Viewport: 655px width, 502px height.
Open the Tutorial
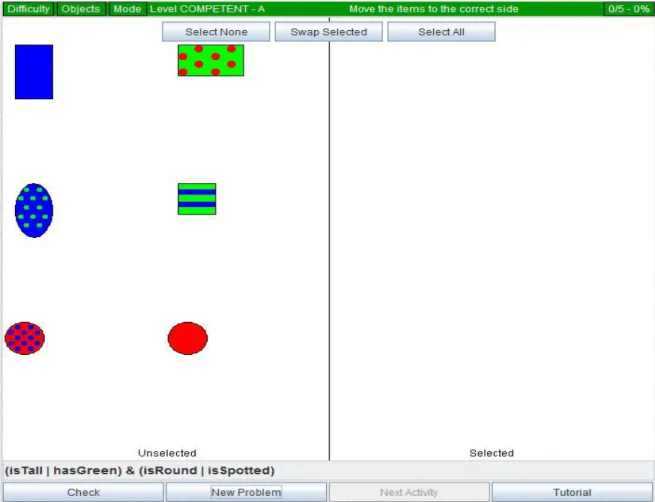[572, 492]
